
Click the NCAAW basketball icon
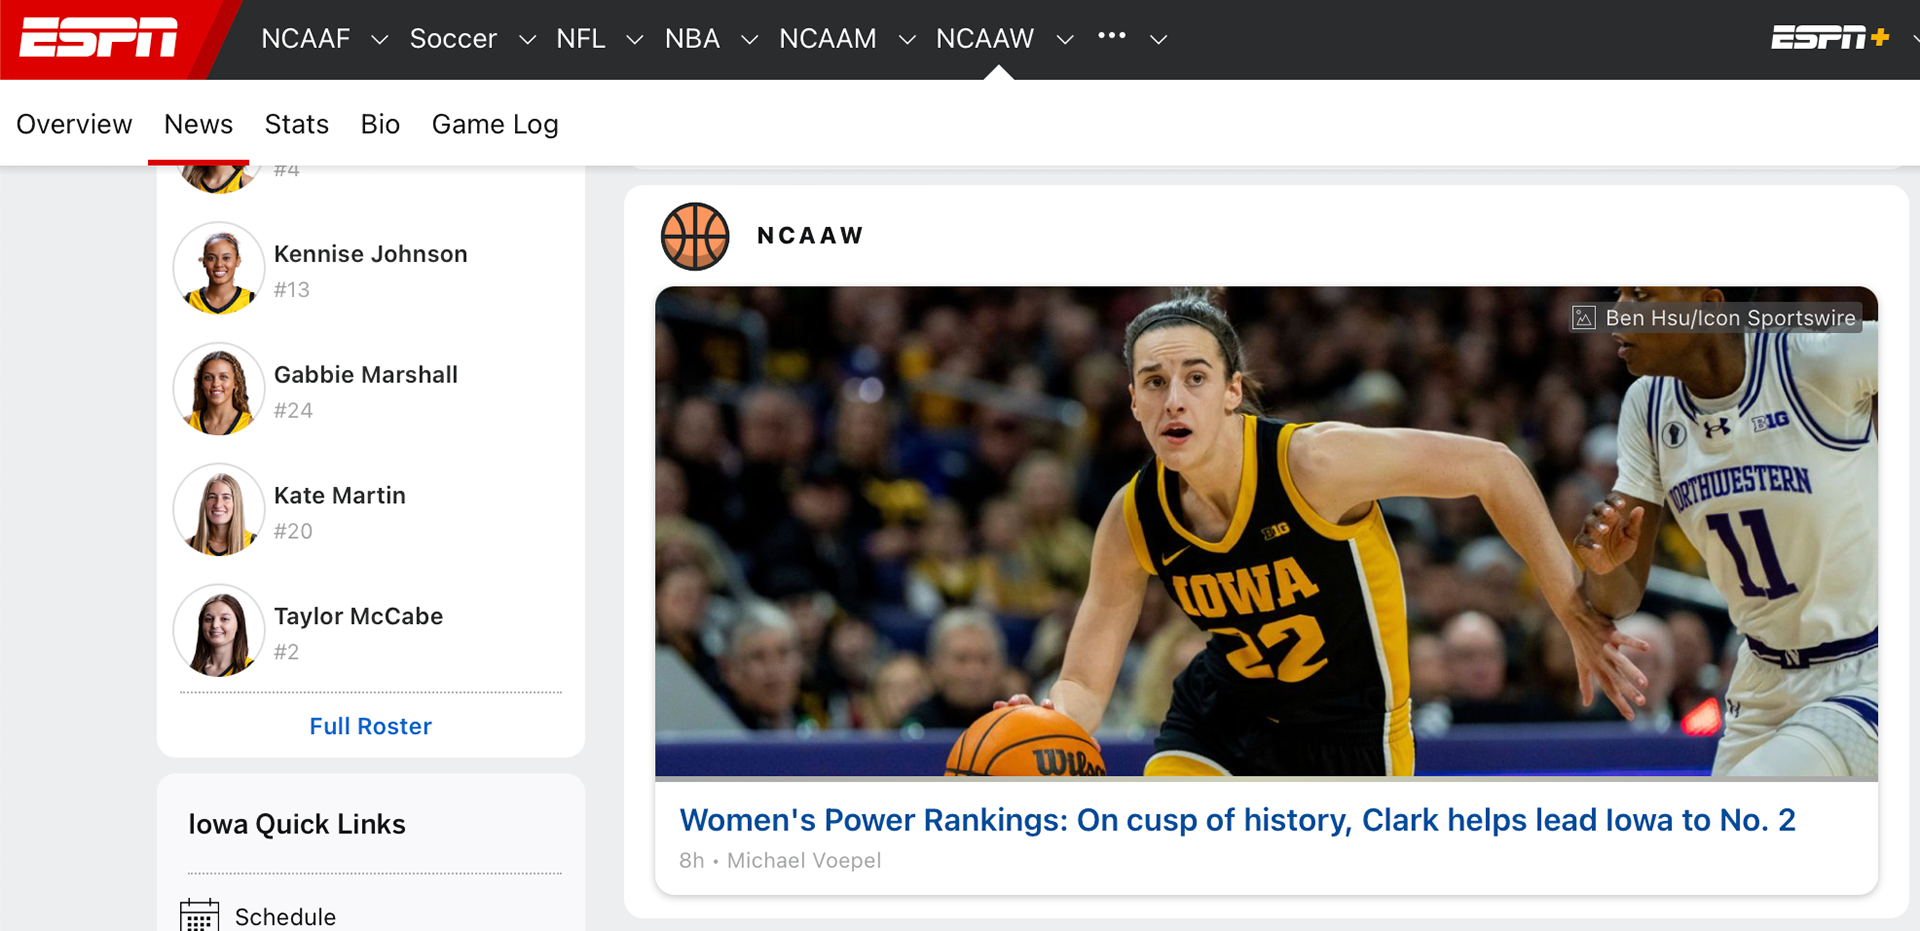pos(695,236)
